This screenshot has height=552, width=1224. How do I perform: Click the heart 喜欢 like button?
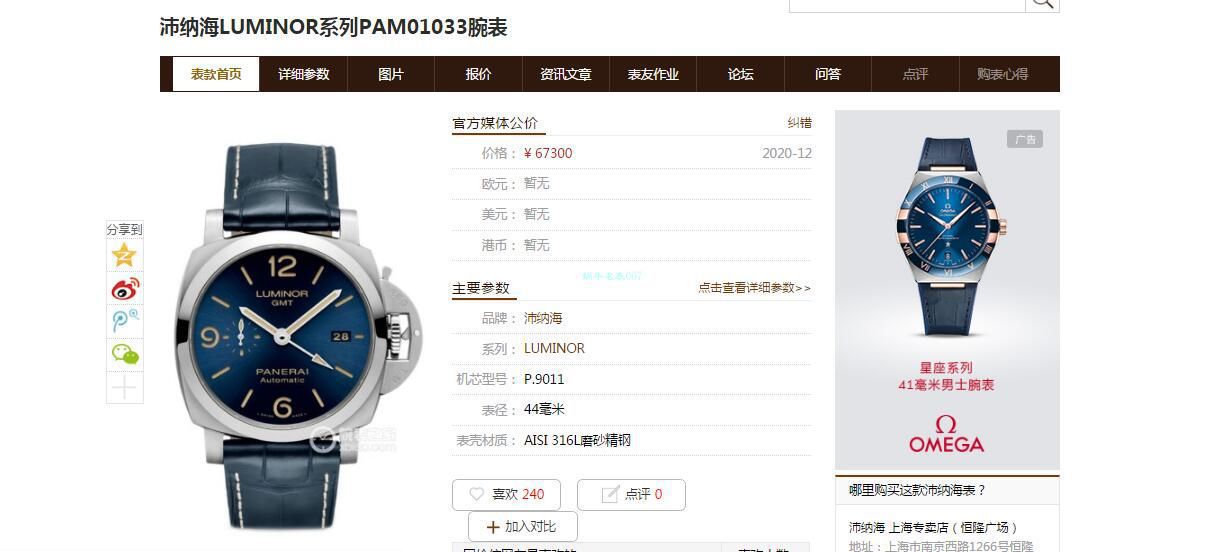(506, 494)
